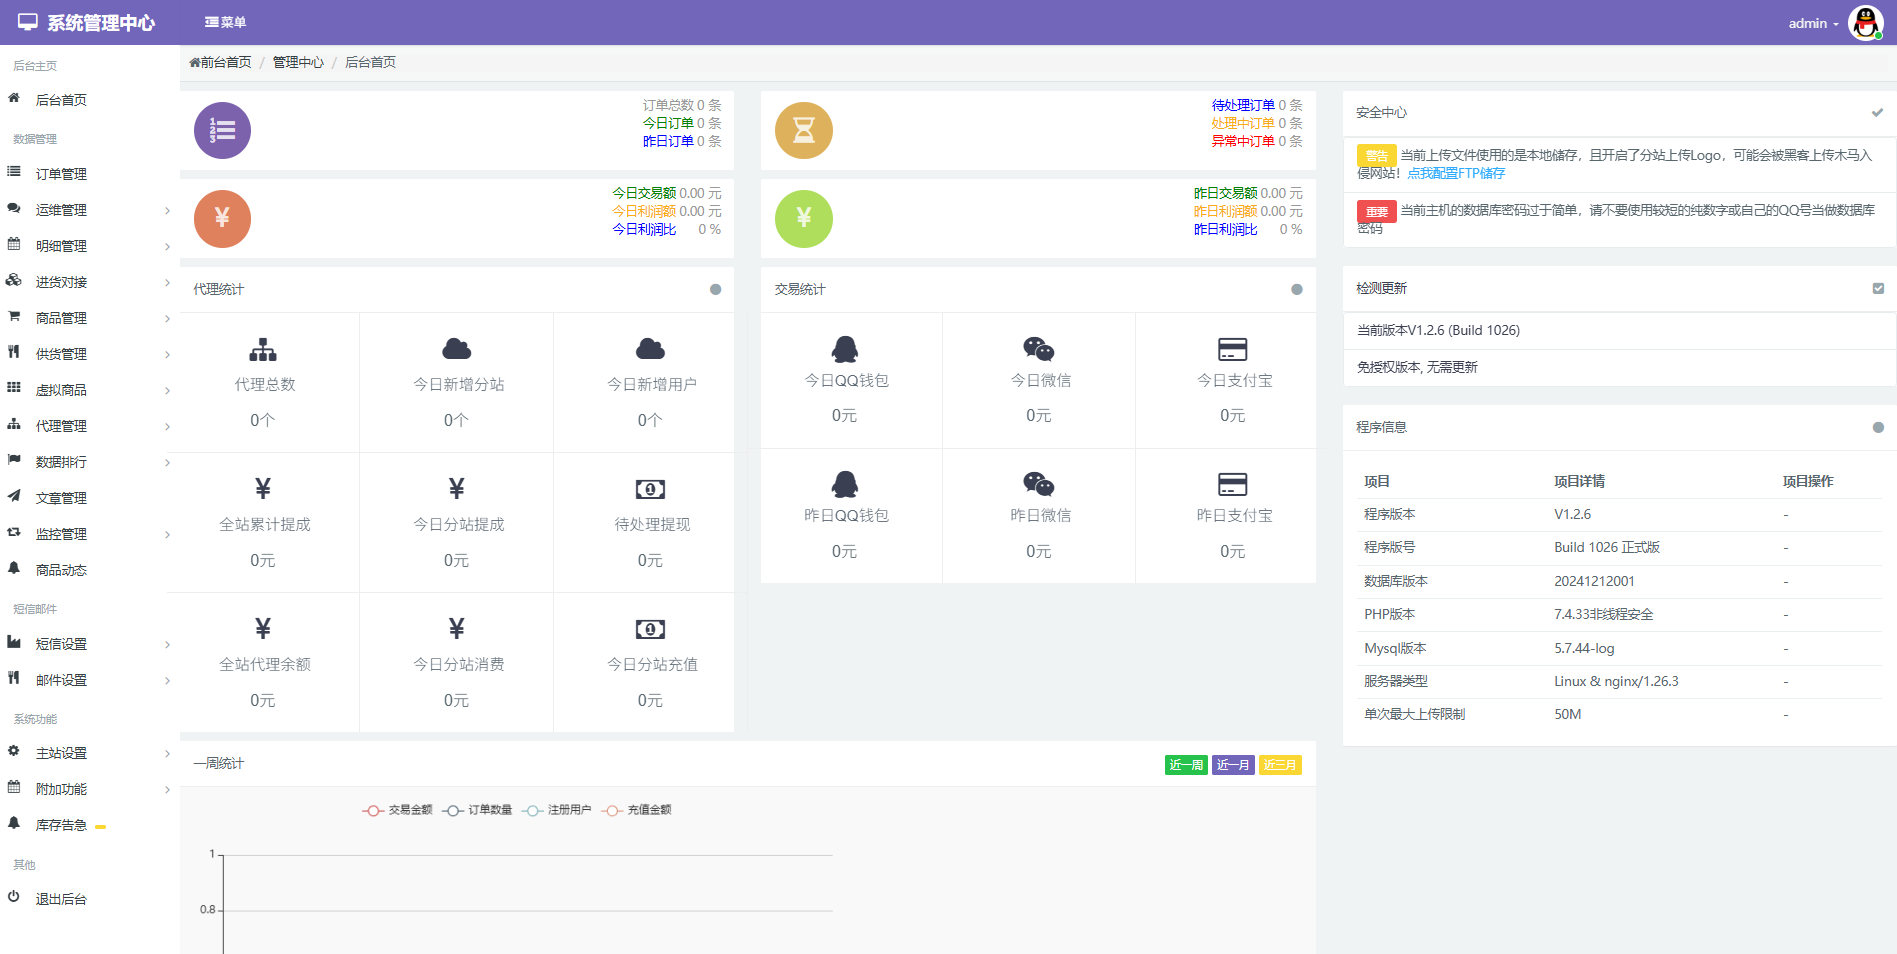The image size is (1897, 954).
Task: Open the admin user dropdown
Action: coord(1813,23)
